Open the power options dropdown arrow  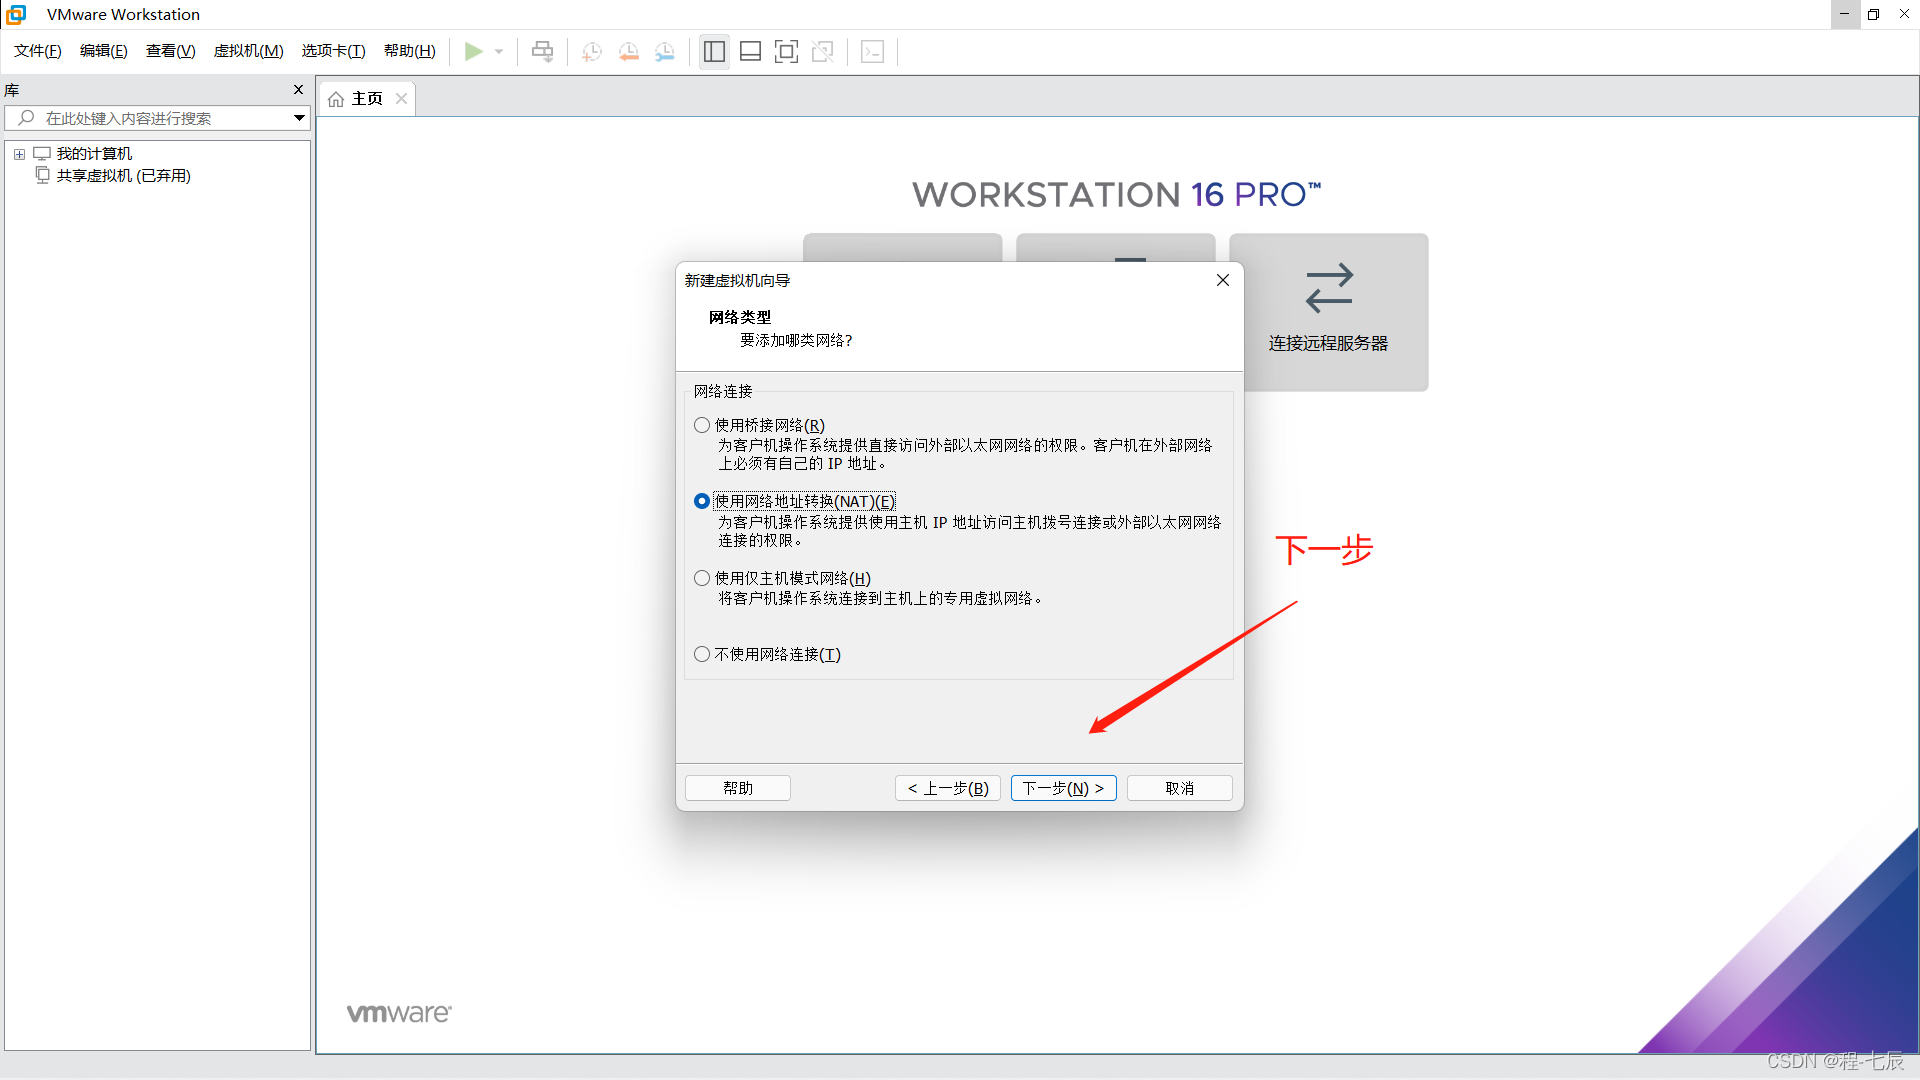coord(499,52)
